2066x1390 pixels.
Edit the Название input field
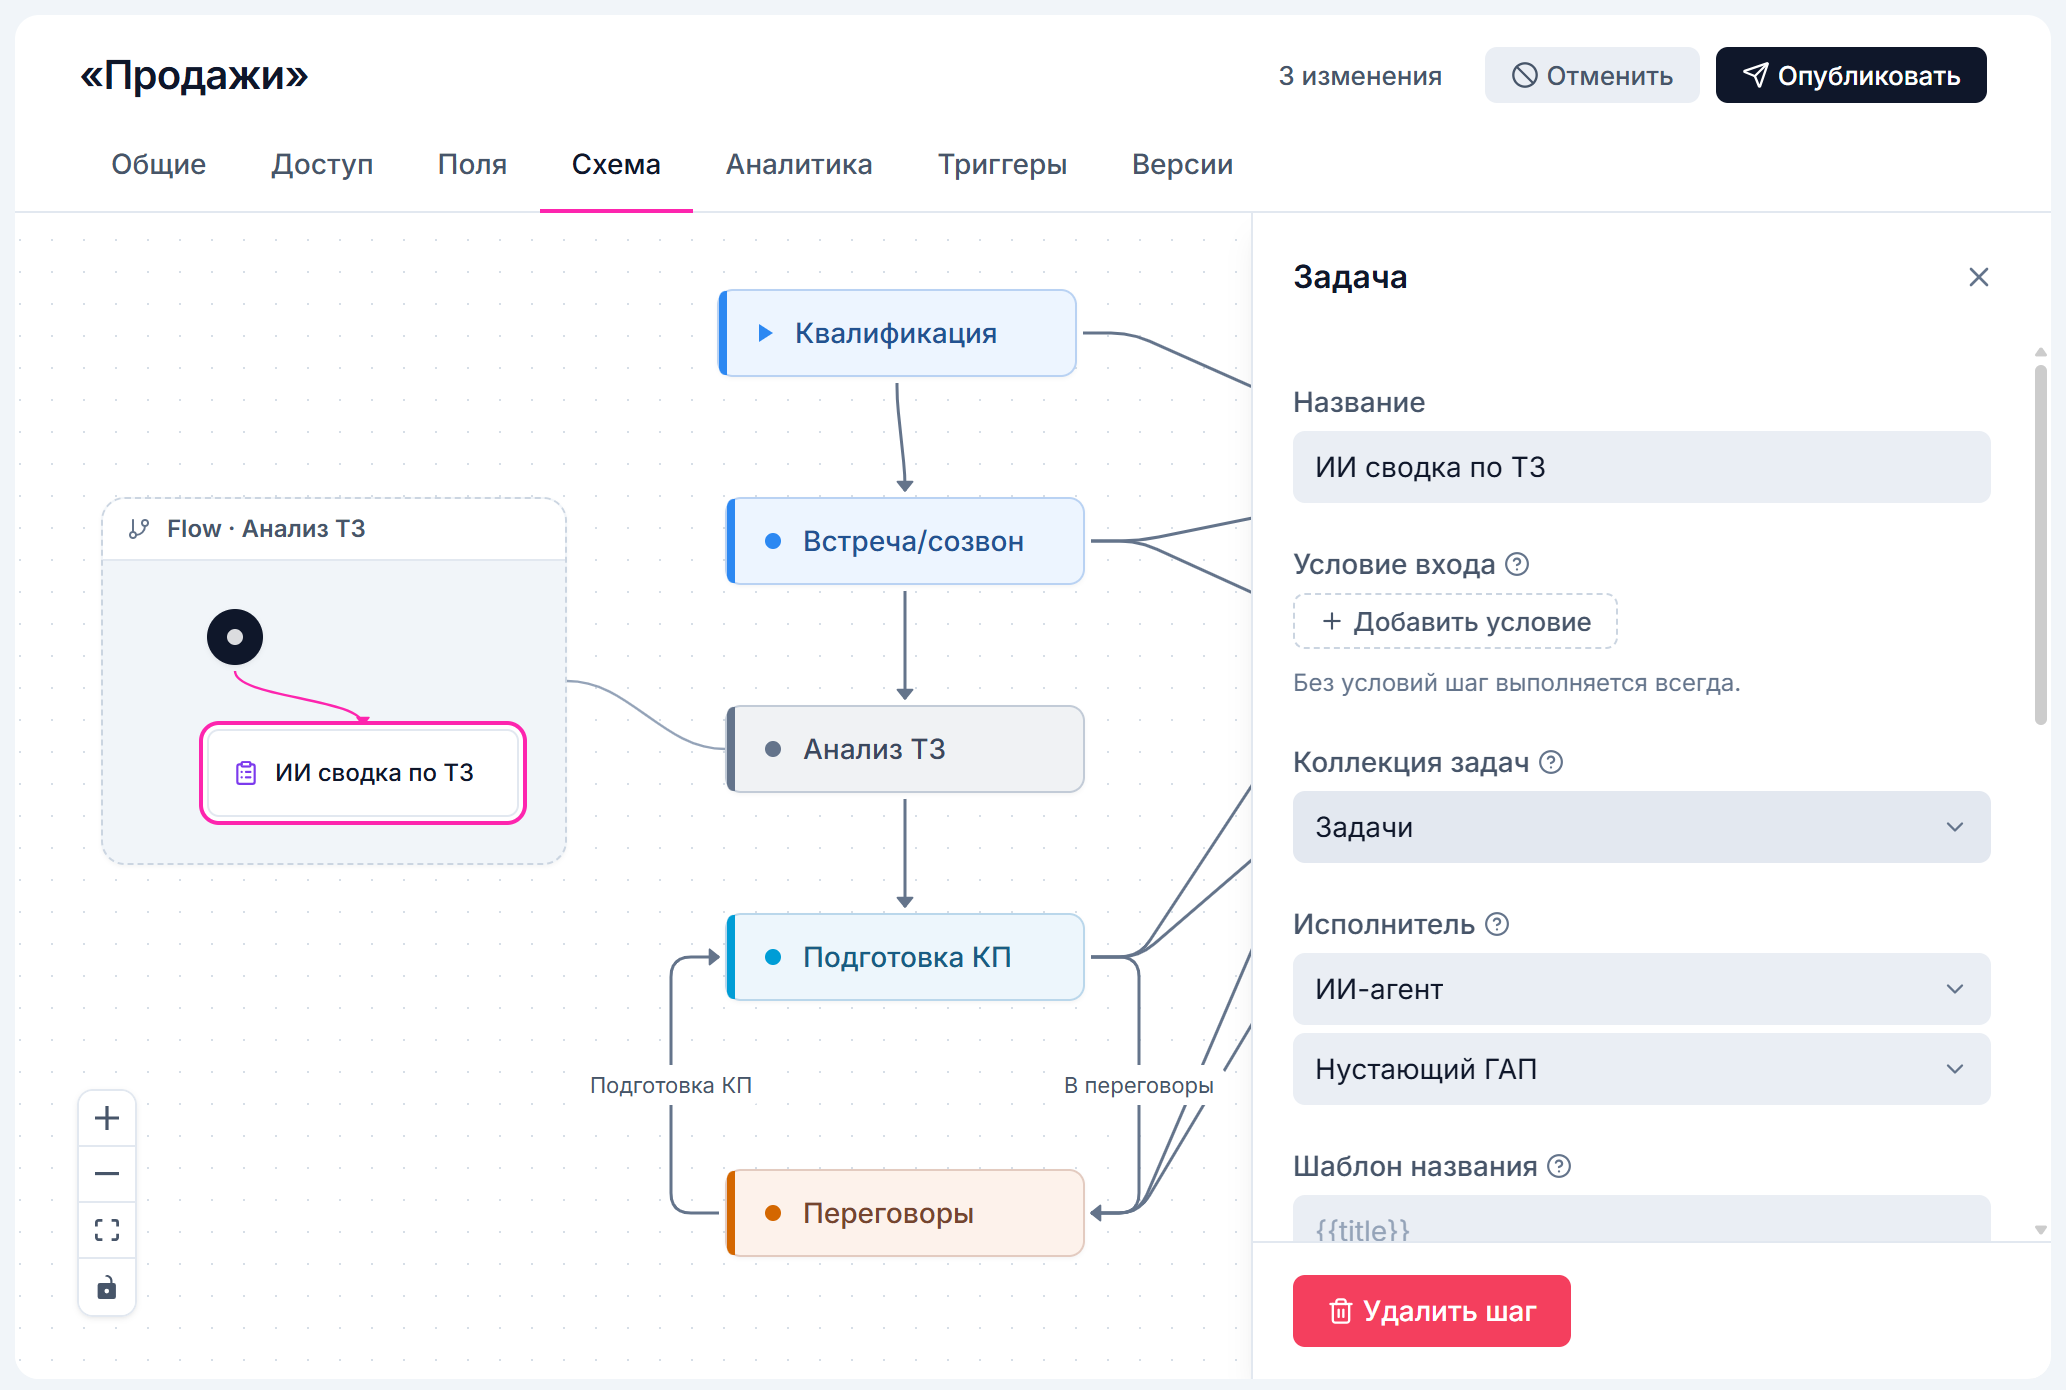pos(1641,467)
